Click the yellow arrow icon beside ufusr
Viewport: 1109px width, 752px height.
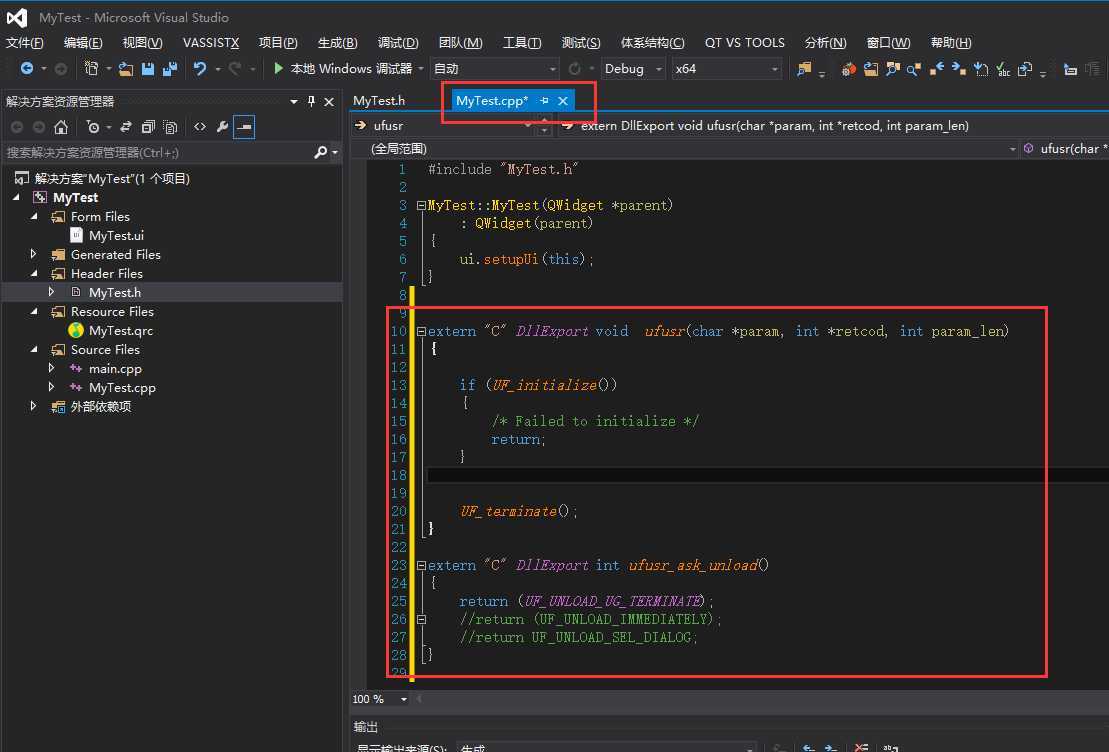361,125
